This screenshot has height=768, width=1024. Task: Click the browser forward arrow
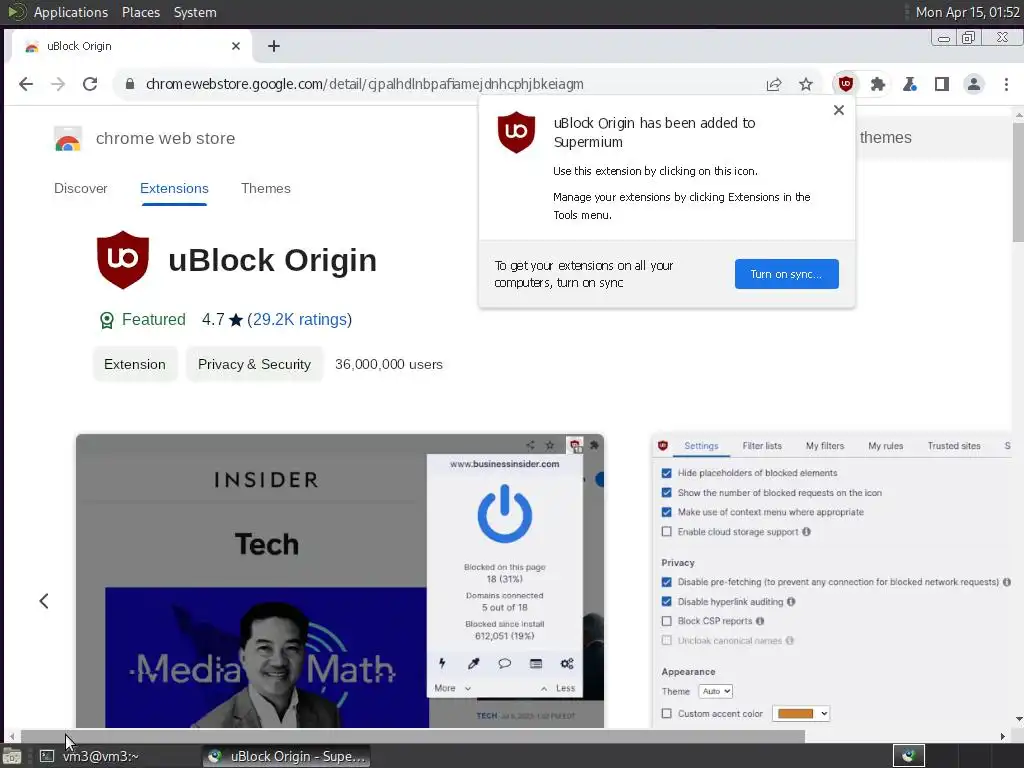click(58, 84)
